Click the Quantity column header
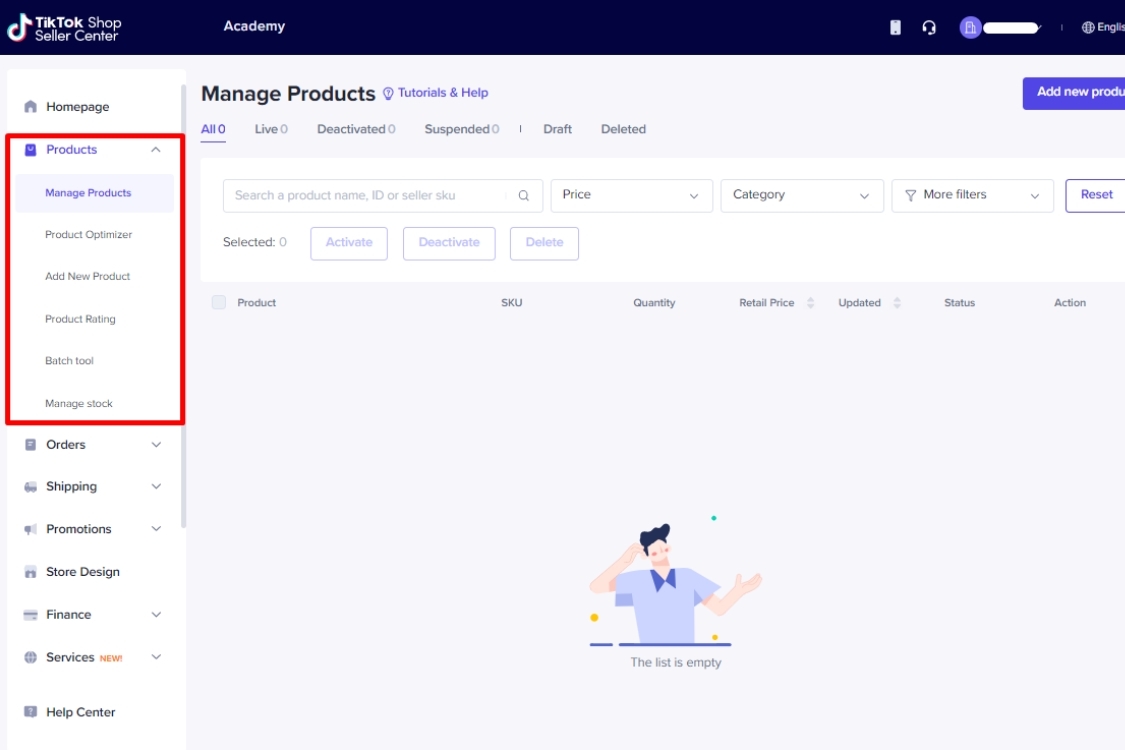1125x750 pixels. click(654, 303)
